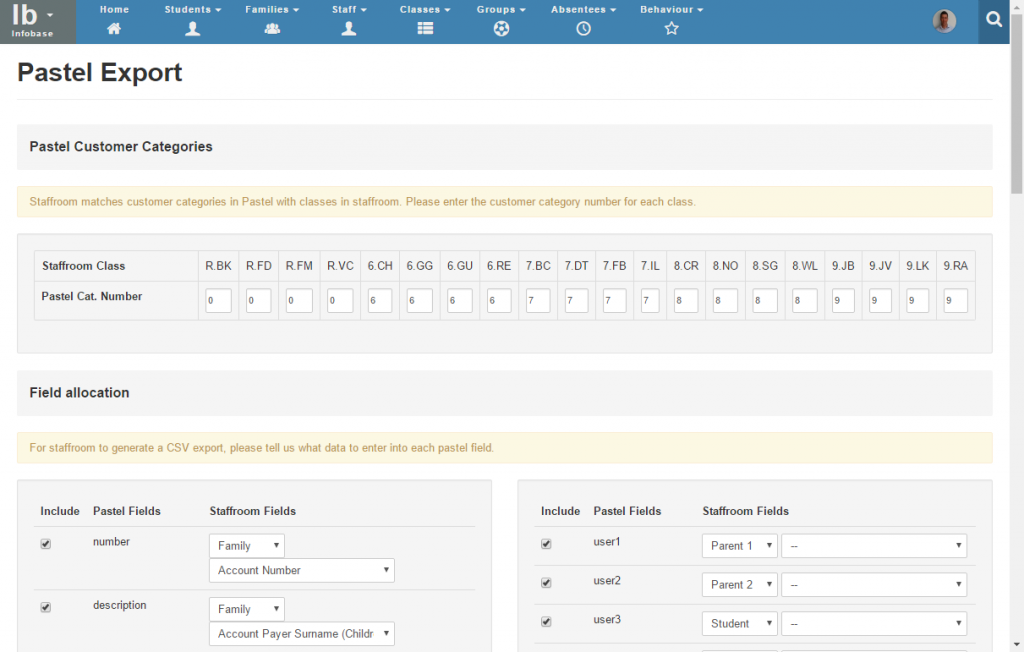The height and width of the screenshot is (652, 1024).
Task: Click the 8.NO category number field
Action: pos(725,301)
